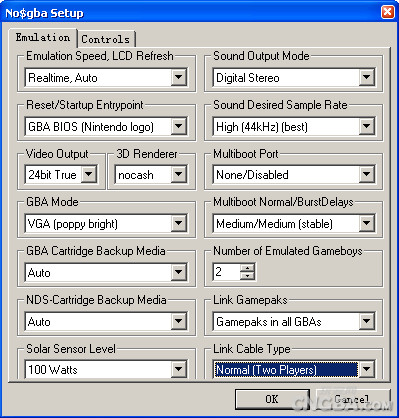The image size is (399, 418).
Task: Decrease Number of Emulated Gameboys
Action: pyautogui.click(x=247, y=276)
